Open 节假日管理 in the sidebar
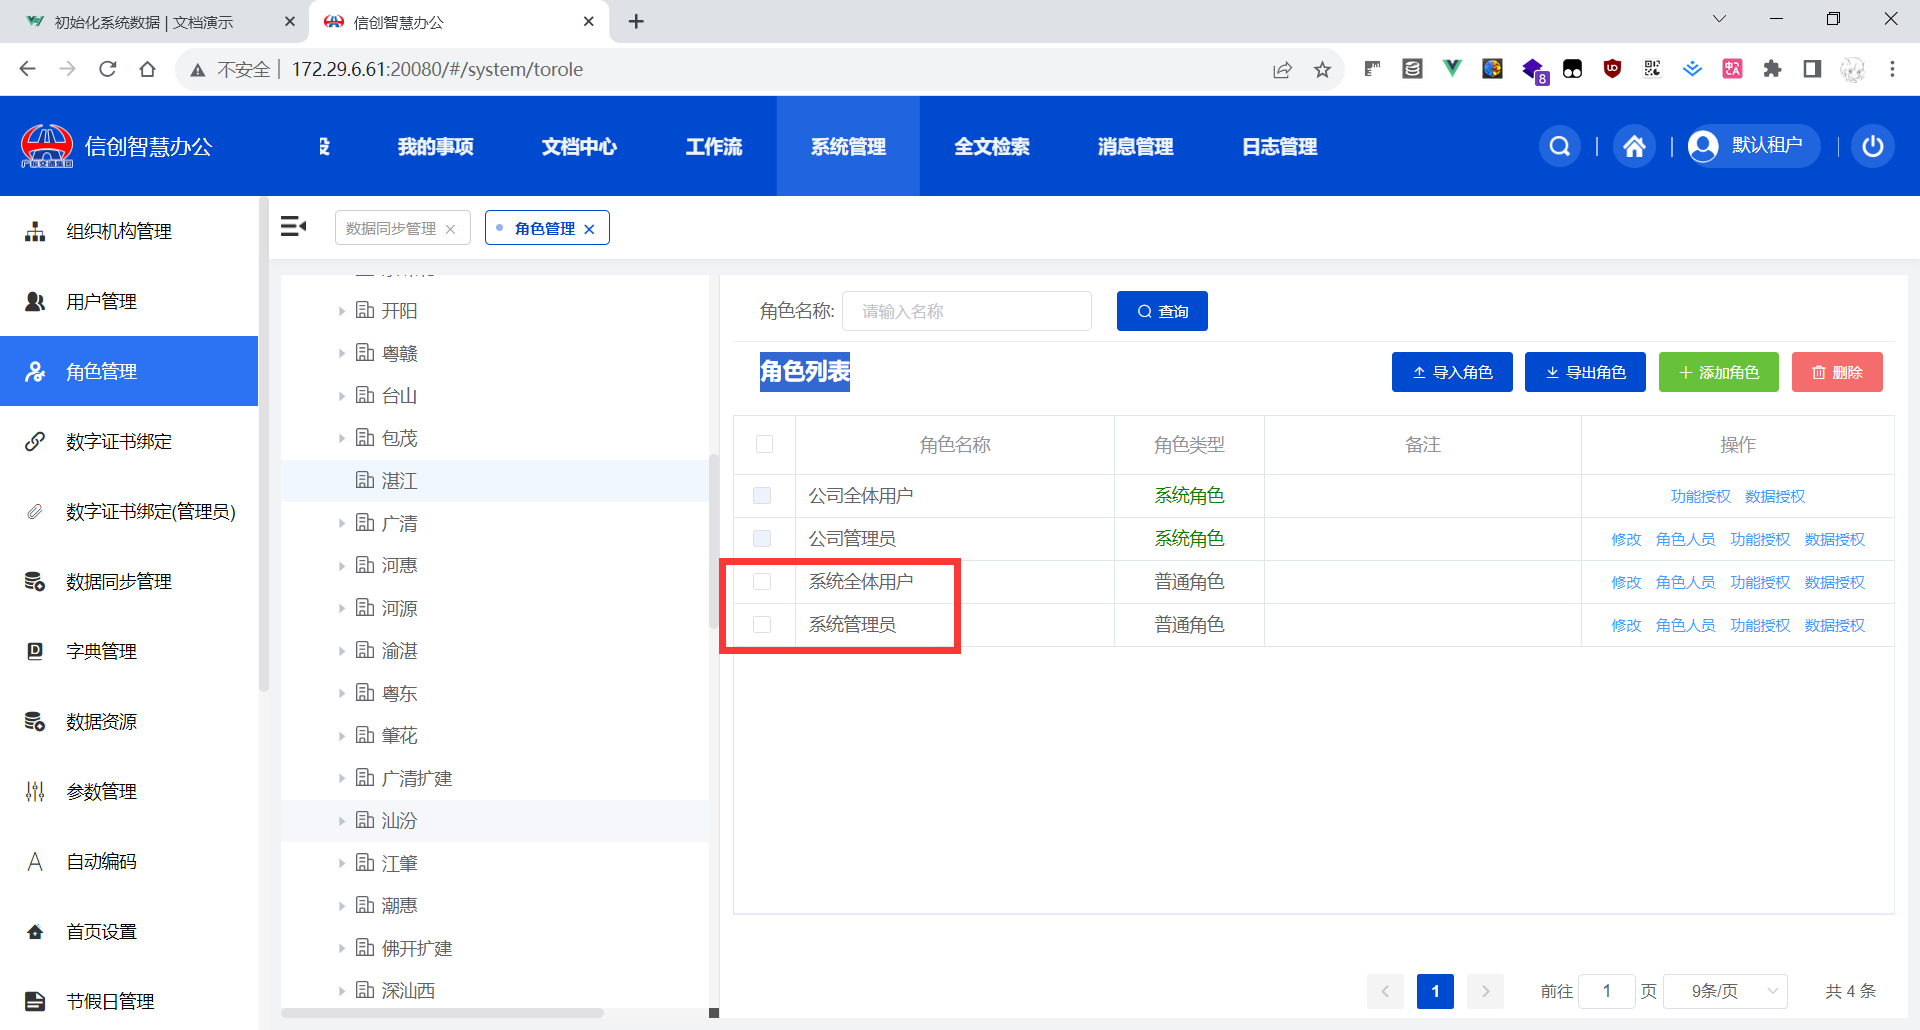Image resolution: width=1920 pixels, height=1030 pixels. pos(129,1000)
